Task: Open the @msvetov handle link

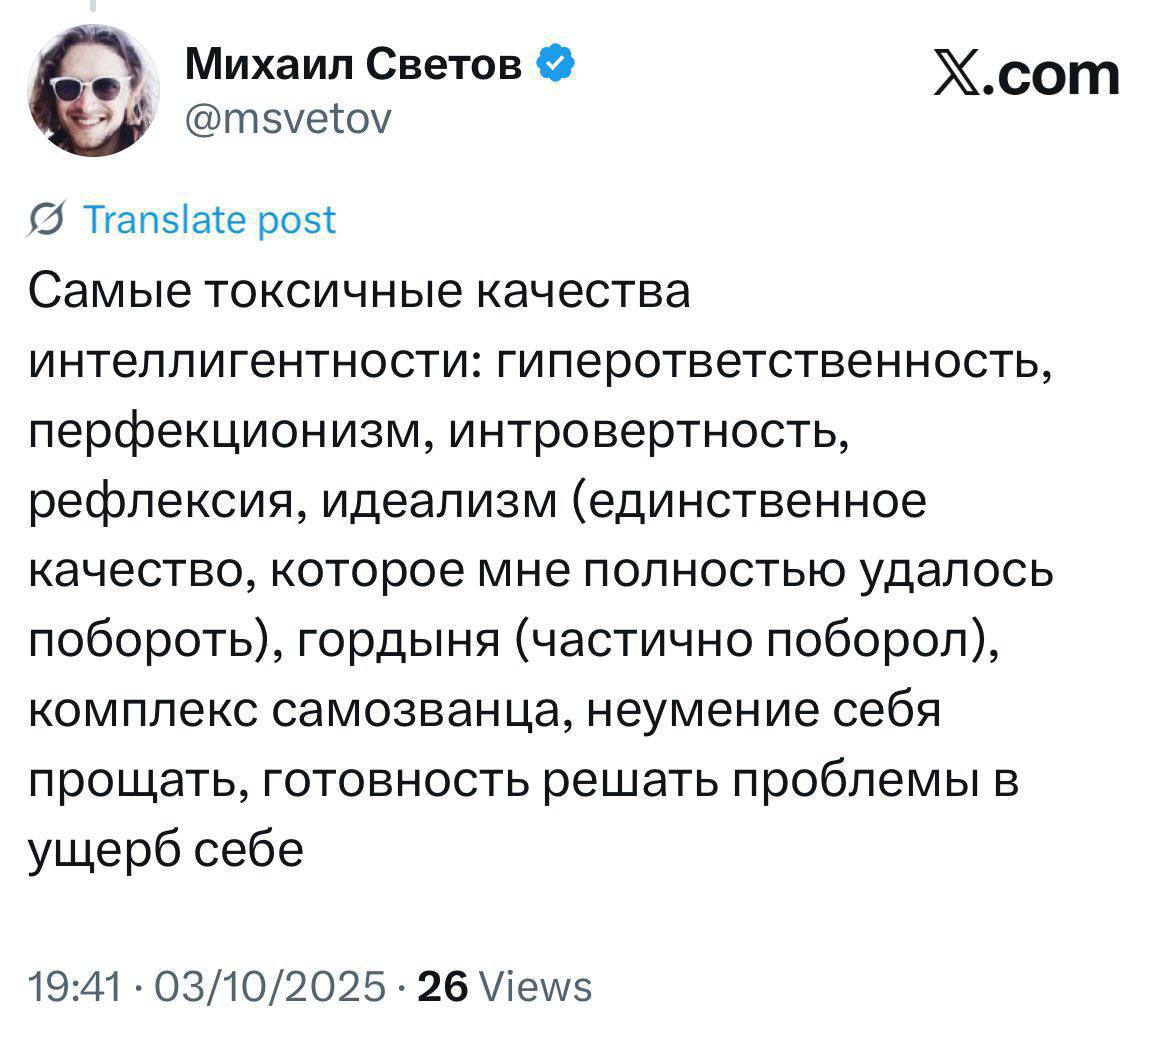Action: click(x=288, y=119)
